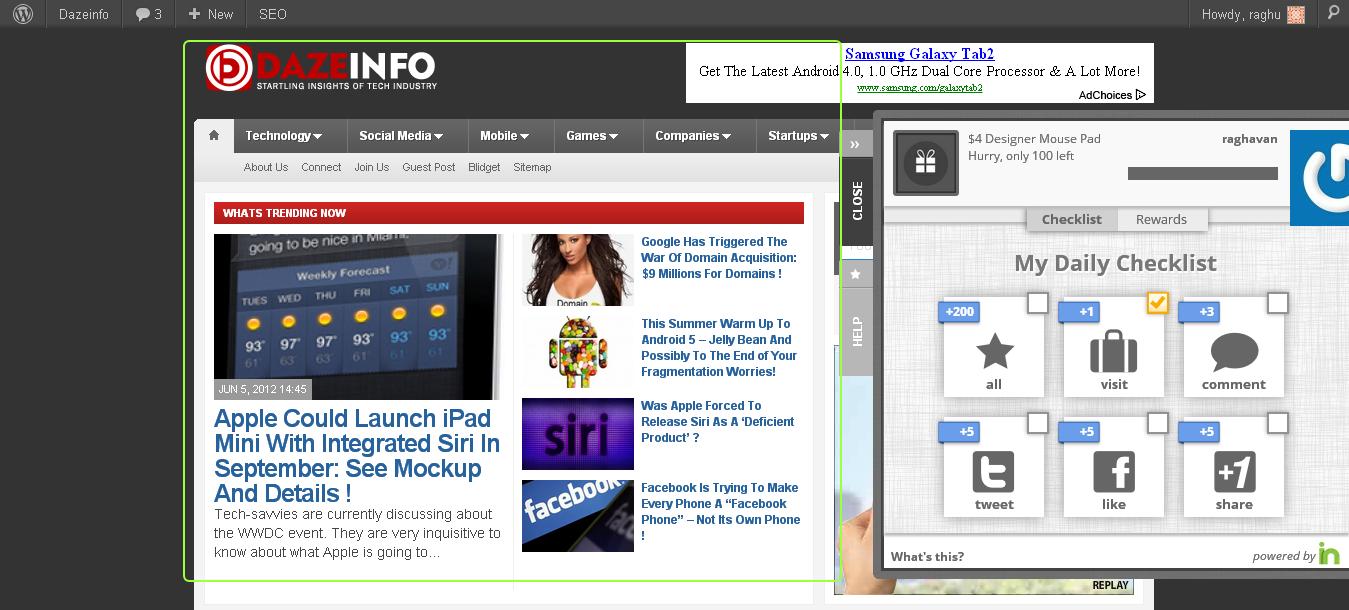The height and width of the screenshot is (610, 1349).
Task: Open the Sitemap link
Action: click(x=532, y=167)
